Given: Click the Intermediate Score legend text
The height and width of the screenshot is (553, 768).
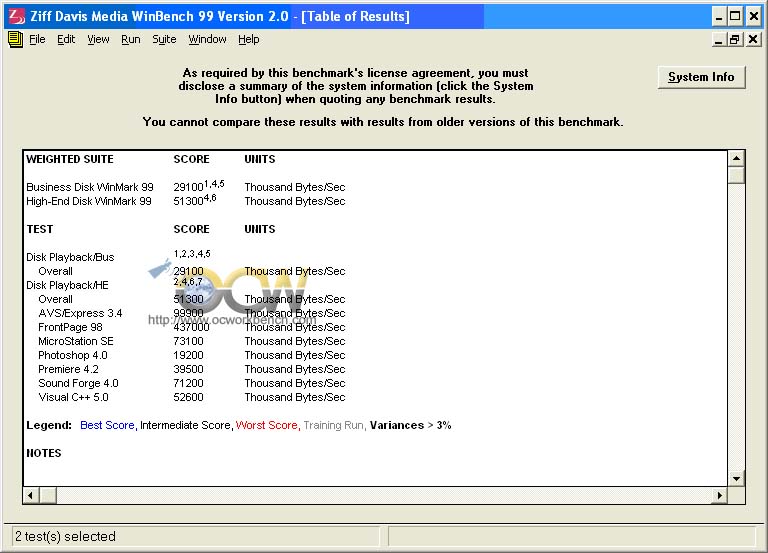Looking at the screenshot, I should point(185,425).
